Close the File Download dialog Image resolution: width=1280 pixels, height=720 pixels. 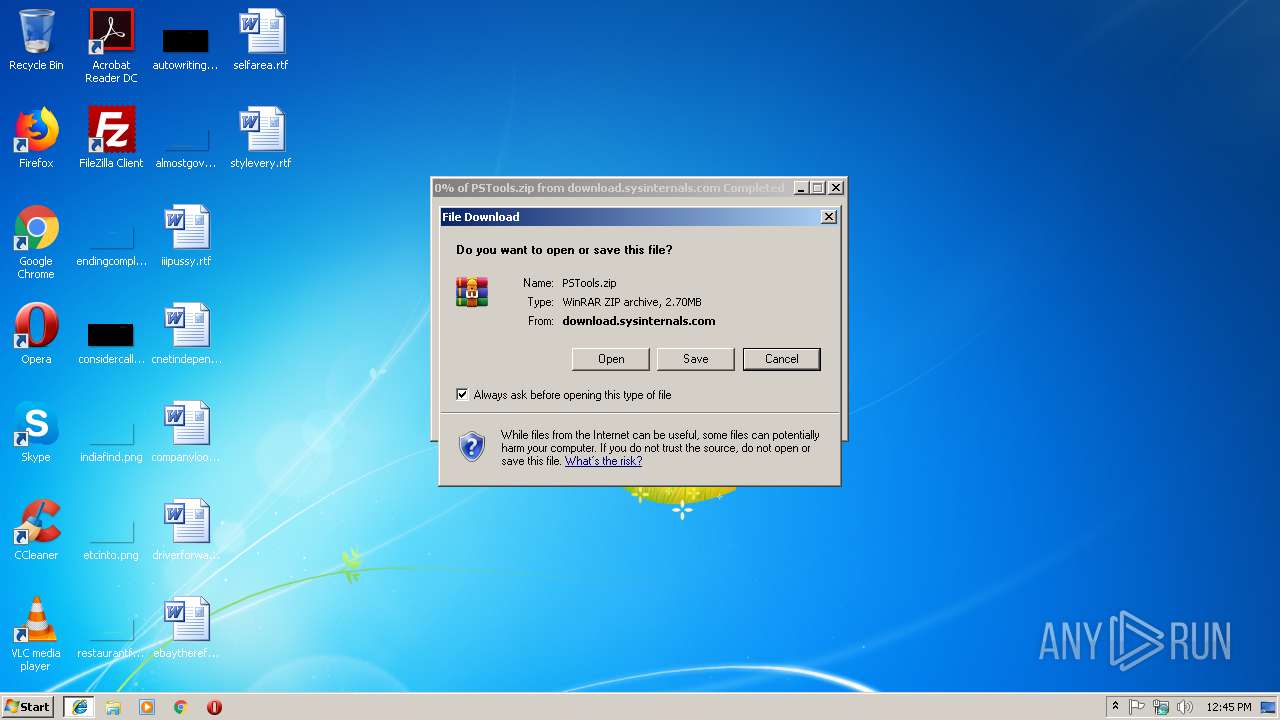[x=828, y=217]
